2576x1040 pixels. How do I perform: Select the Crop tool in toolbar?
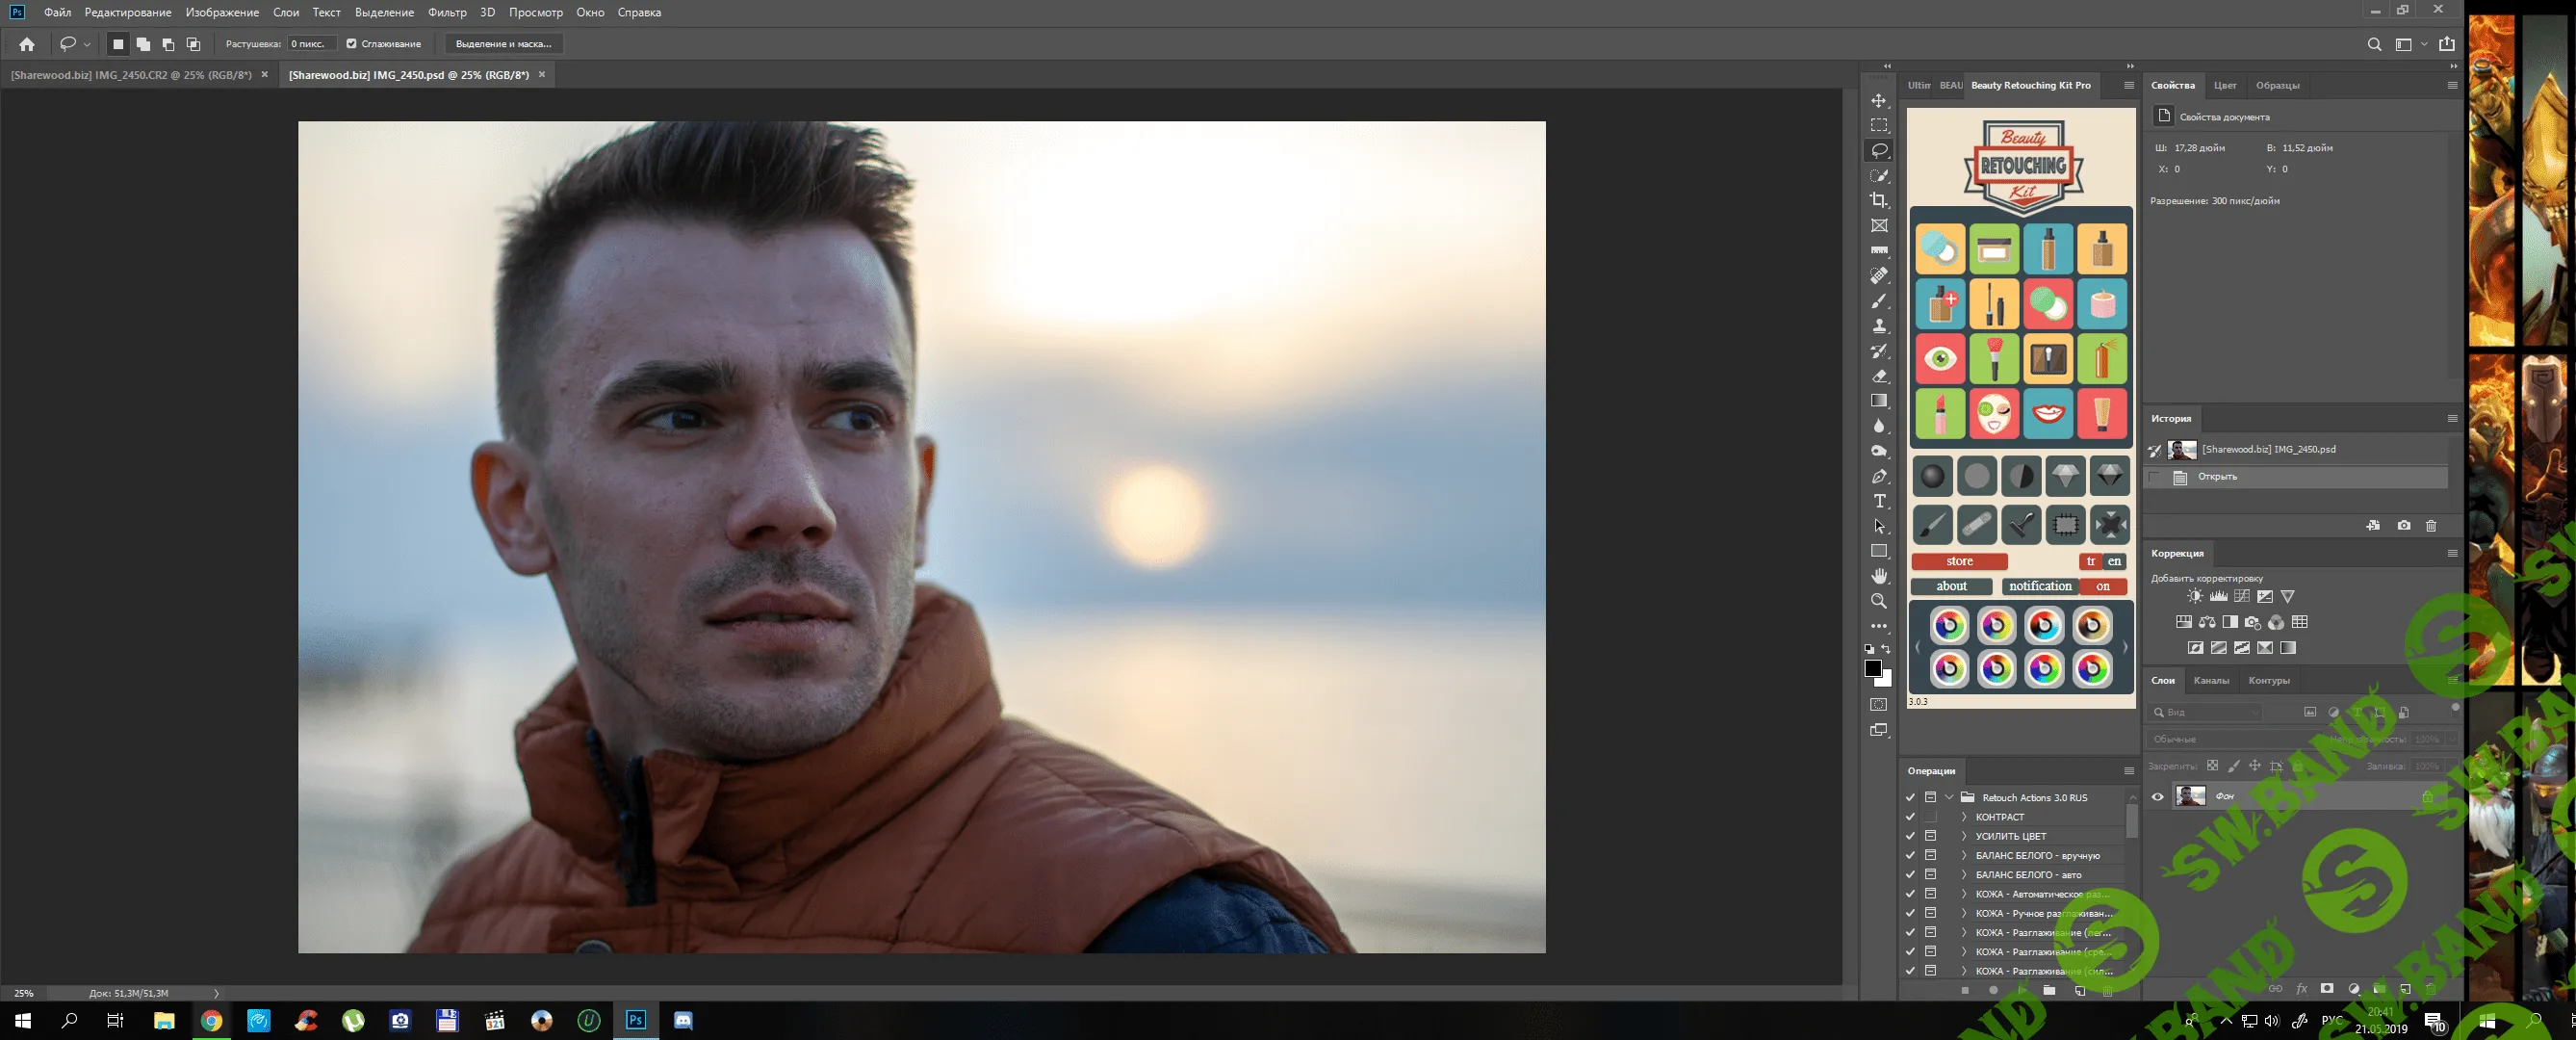pyautogui.click(x=1879, y=200)
